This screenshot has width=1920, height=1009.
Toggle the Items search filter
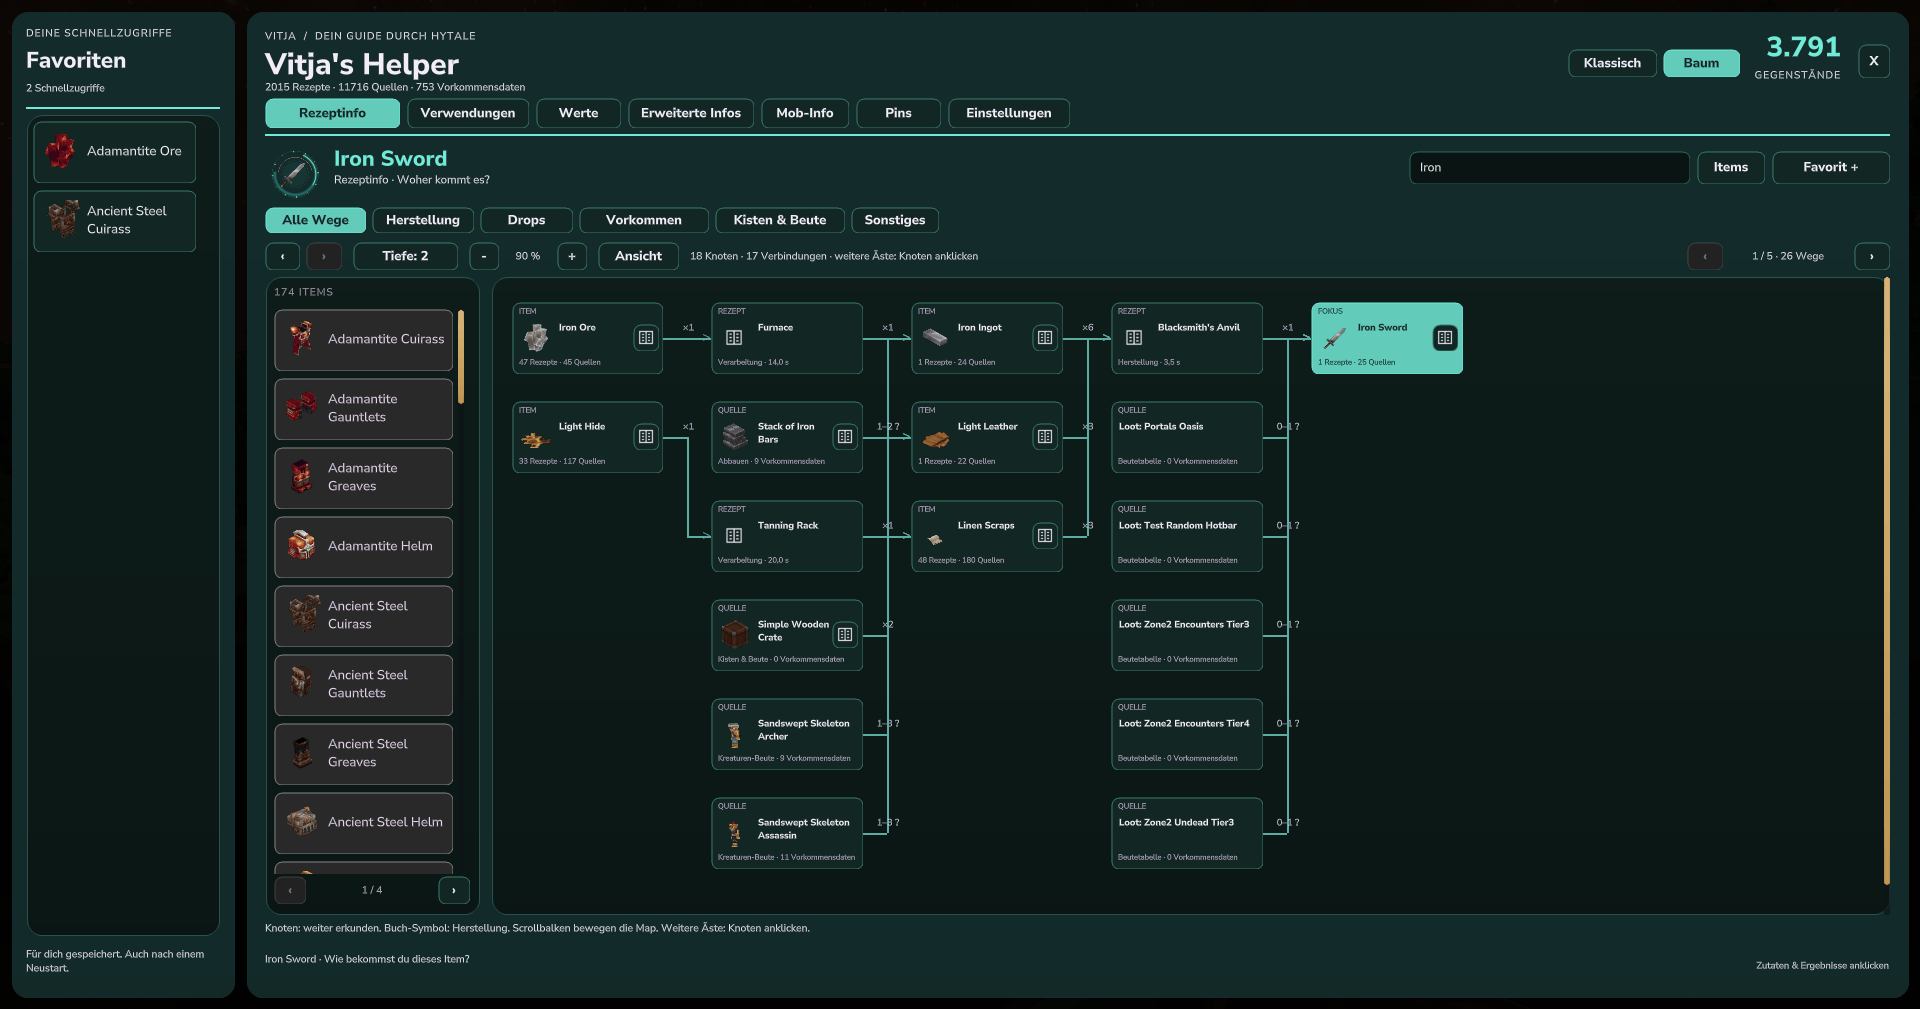pos(1730,167)
